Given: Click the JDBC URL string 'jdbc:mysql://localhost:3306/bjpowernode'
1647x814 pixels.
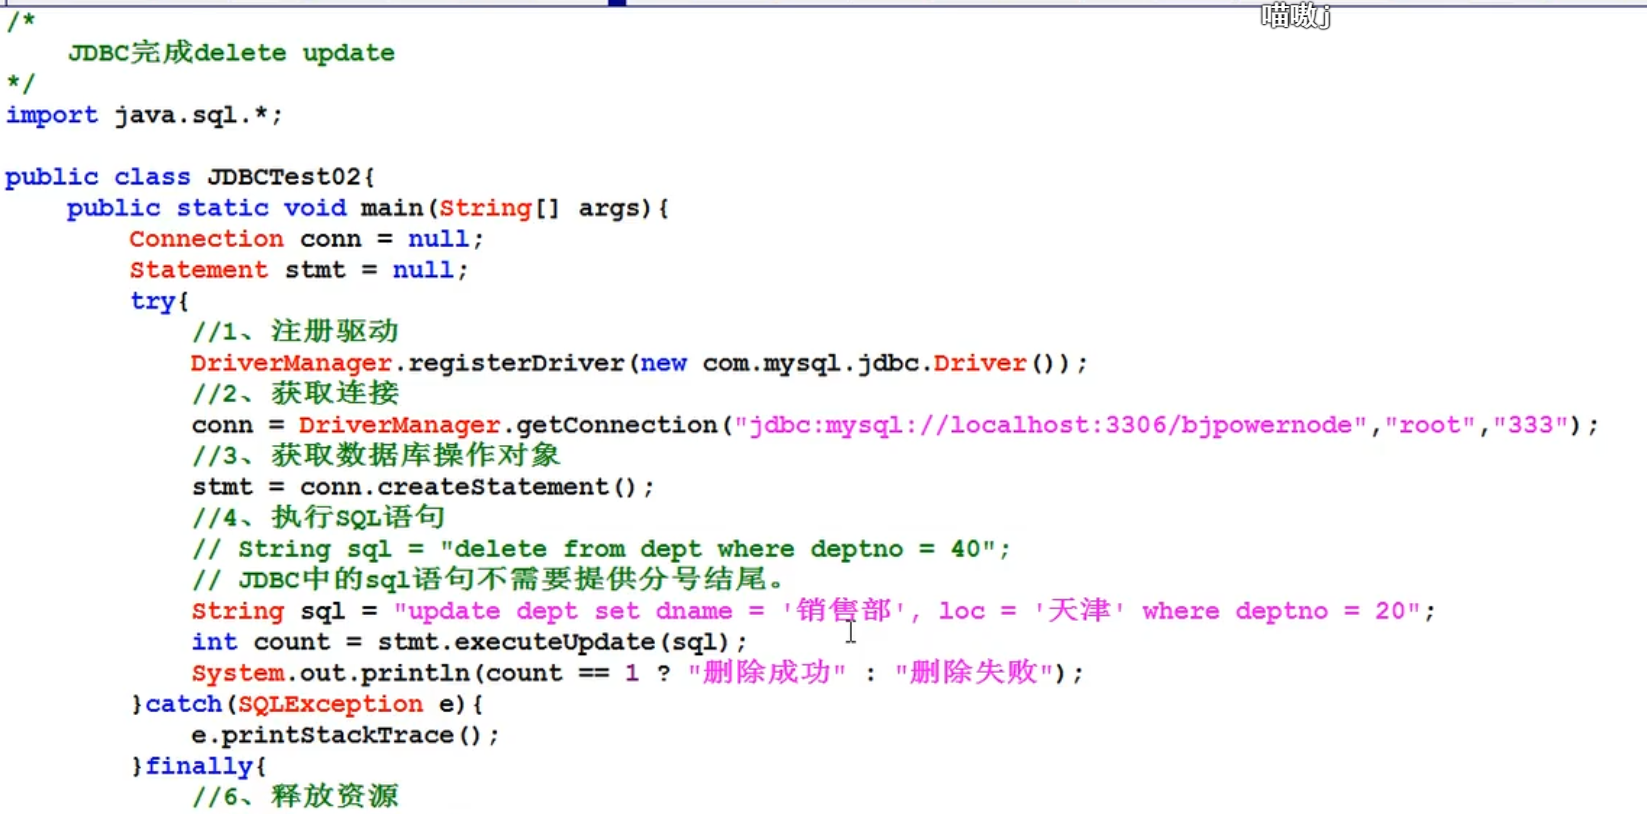Looking at the screenshot, I should click(1050, 425).
